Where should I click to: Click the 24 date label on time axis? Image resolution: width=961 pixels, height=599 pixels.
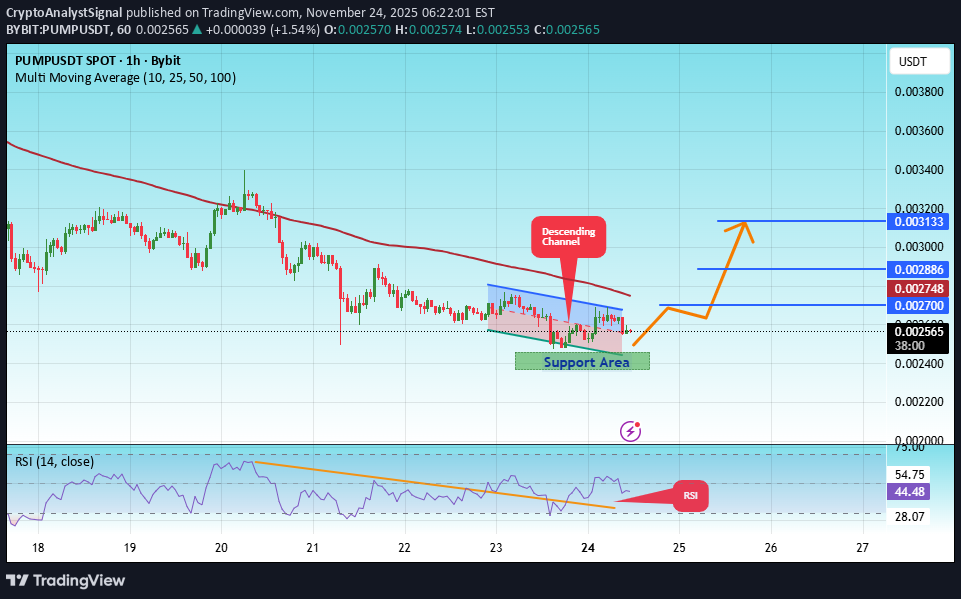click(x=587, y=548)
